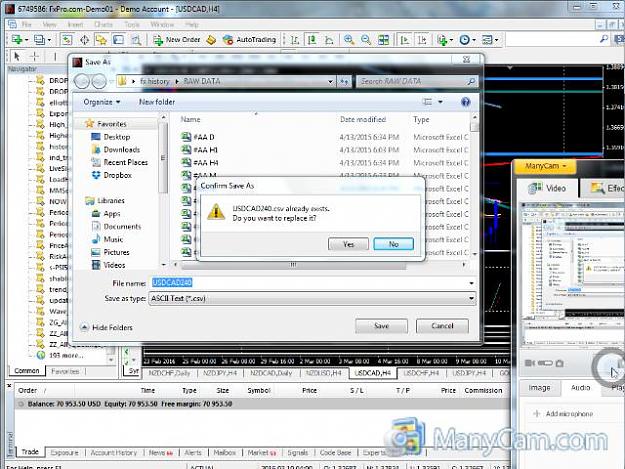Open the Profiles toolbar icon

point(39,39)
